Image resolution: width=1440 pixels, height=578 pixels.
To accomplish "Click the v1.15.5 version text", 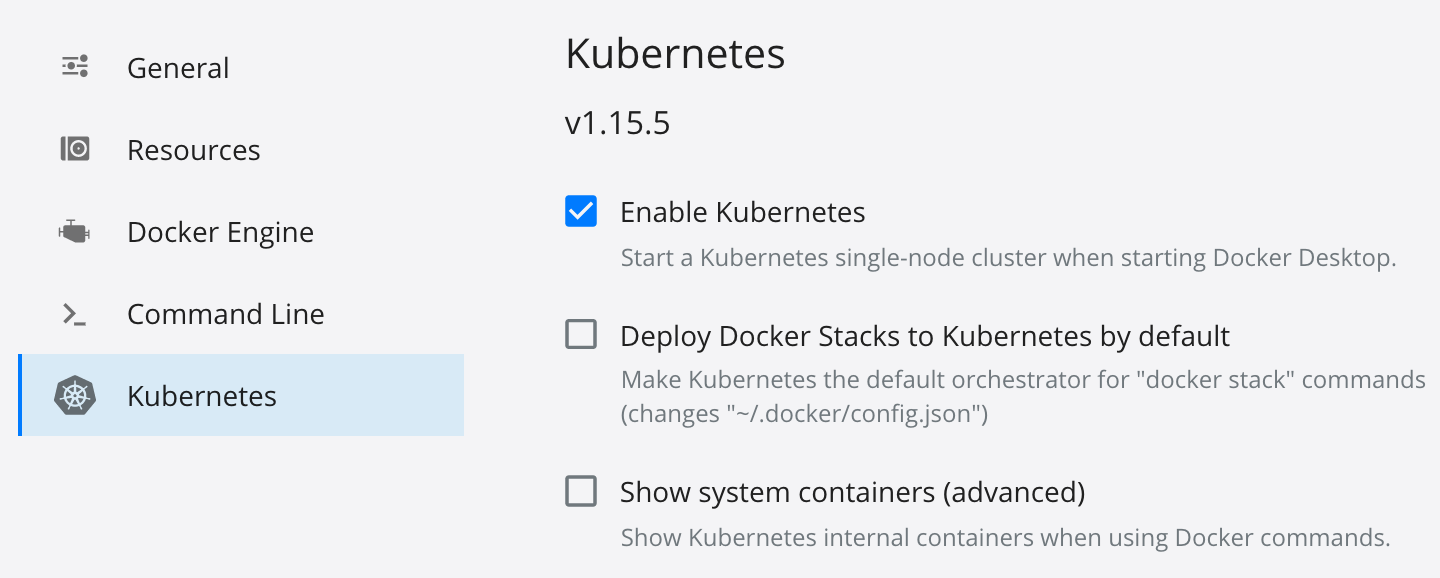I will (x=617, y=124).
